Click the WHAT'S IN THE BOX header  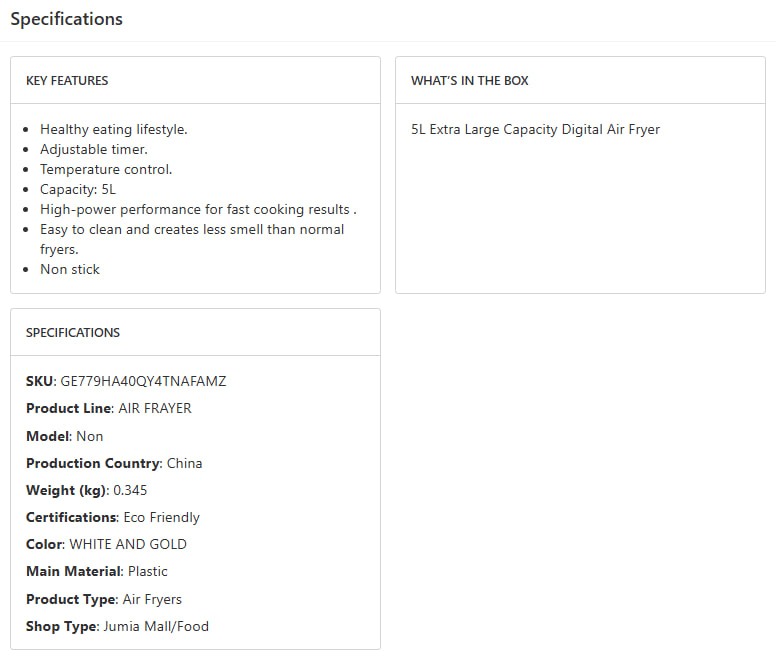click(x=469, y=80)
